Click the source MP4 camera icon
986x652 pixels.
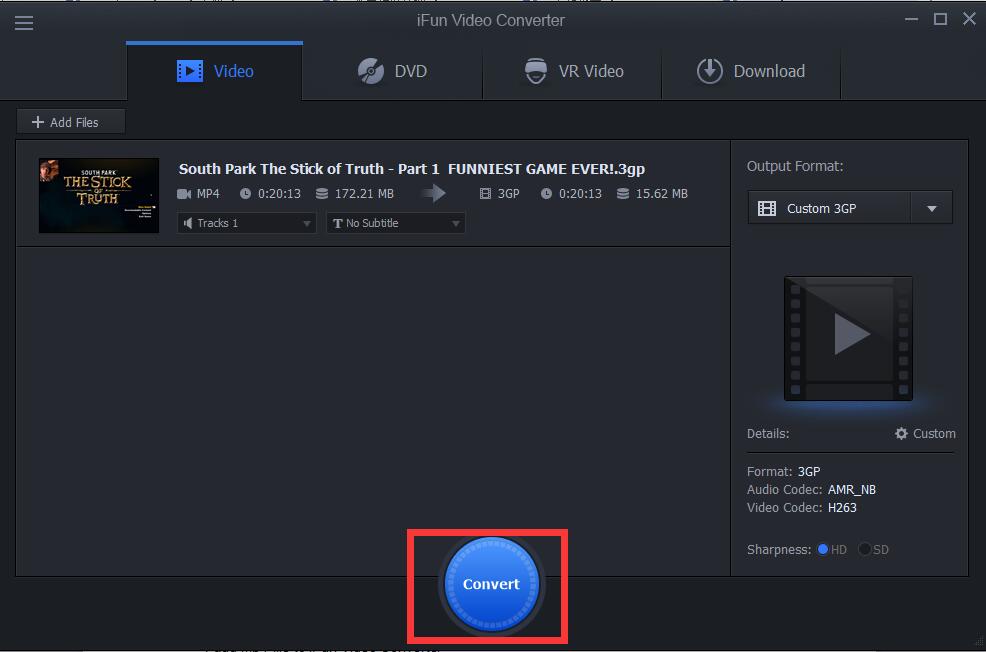pos(184,194)
